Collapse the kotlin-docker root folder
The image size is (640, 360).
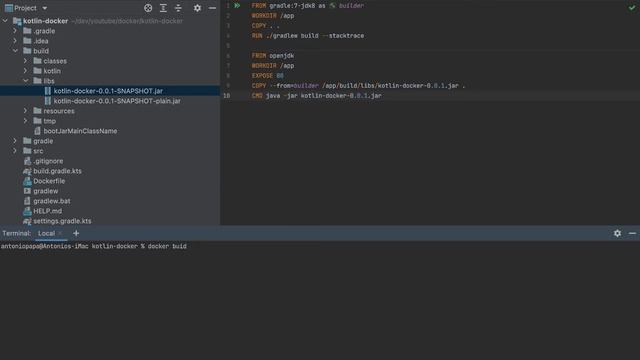click(x=5, y=21)
